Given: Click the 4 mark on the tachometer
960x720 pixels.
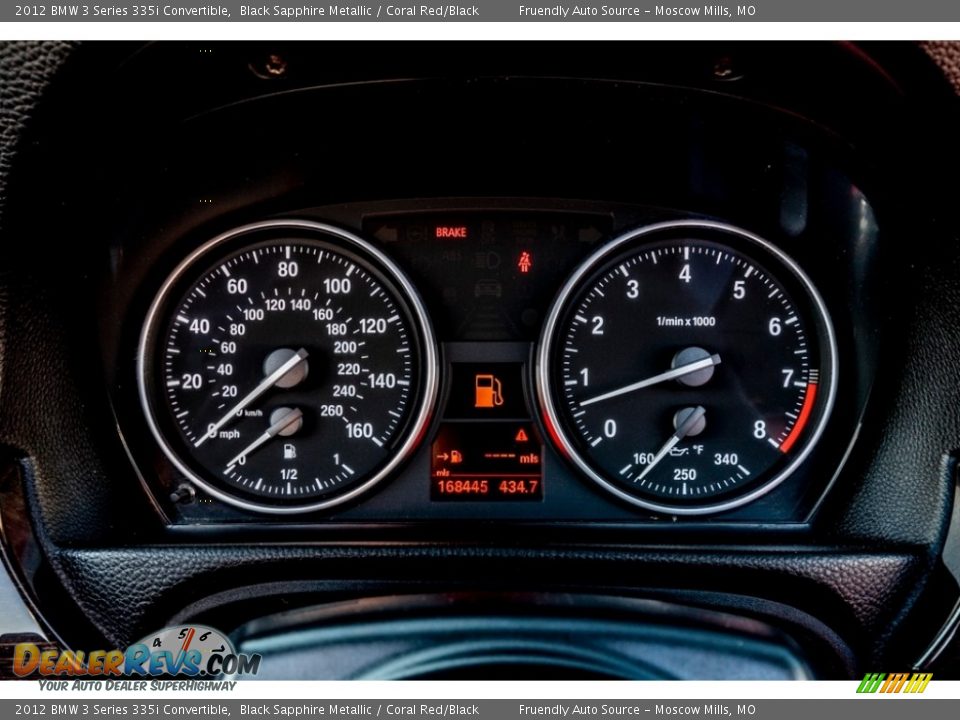Looking at the screenshot, I should [x=684, y=274].
